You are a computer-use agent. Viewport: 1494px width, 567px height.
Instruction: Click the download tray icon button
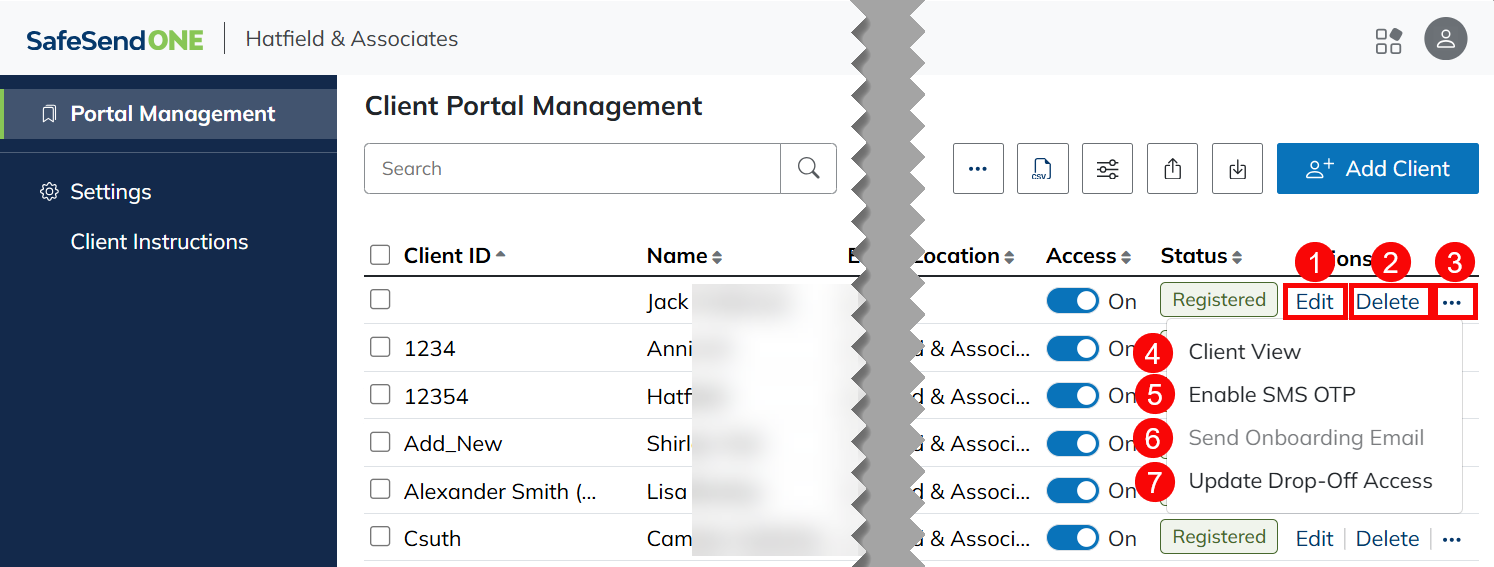point(1237,168)
